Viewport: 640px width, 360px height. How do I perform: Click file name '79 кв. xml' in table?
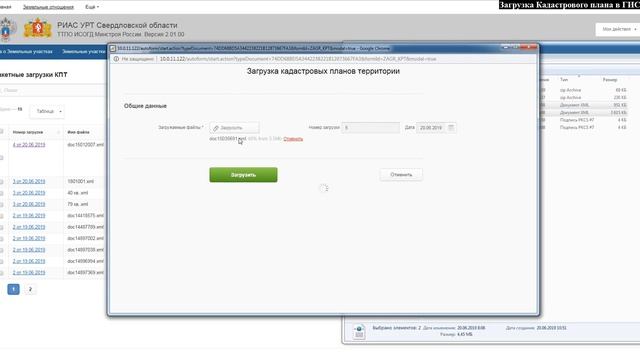tap(78, 204)
